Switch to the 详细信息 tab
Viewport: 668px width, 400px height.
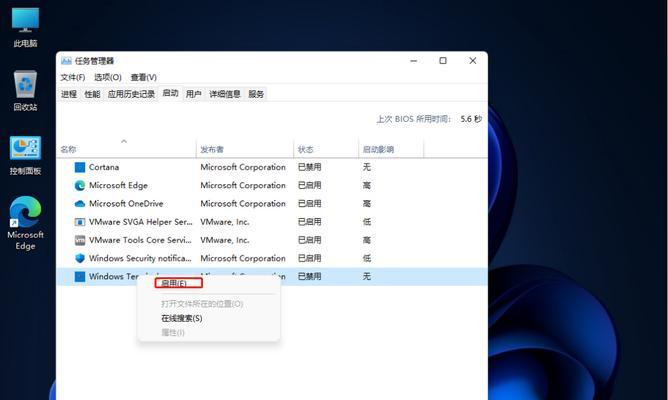225,94
